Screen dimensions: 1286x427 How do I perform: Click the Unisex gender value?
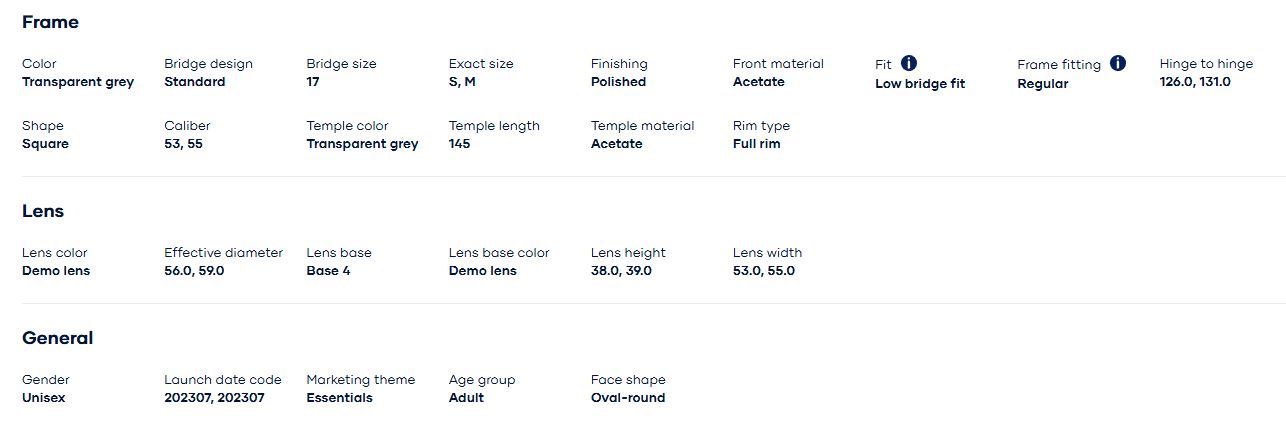pos(45,398)
